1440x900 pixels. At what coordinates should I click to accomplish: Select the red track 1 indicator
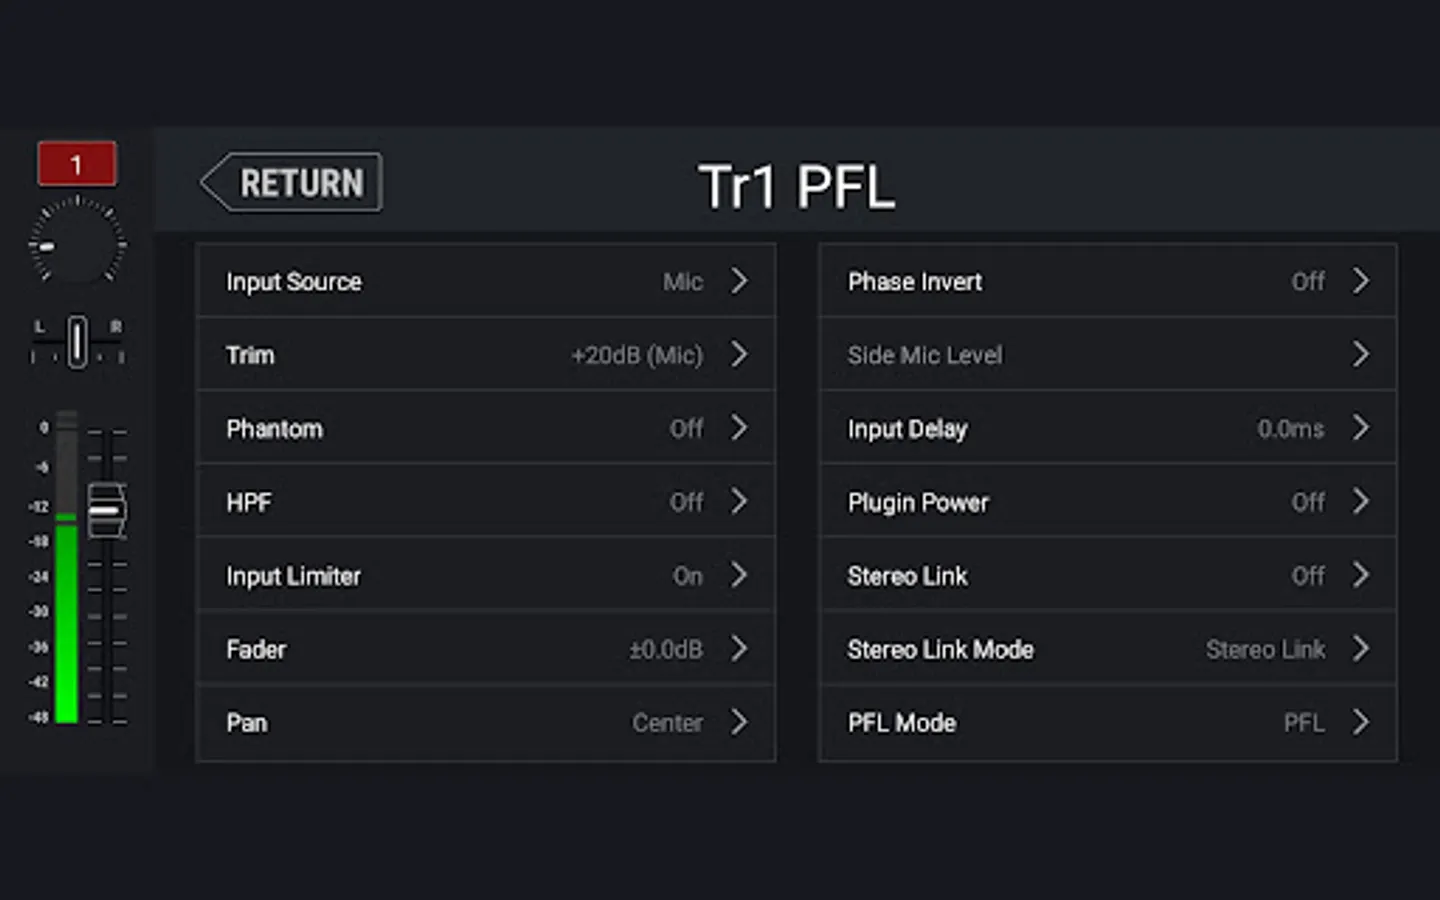(x=77, y=164)
